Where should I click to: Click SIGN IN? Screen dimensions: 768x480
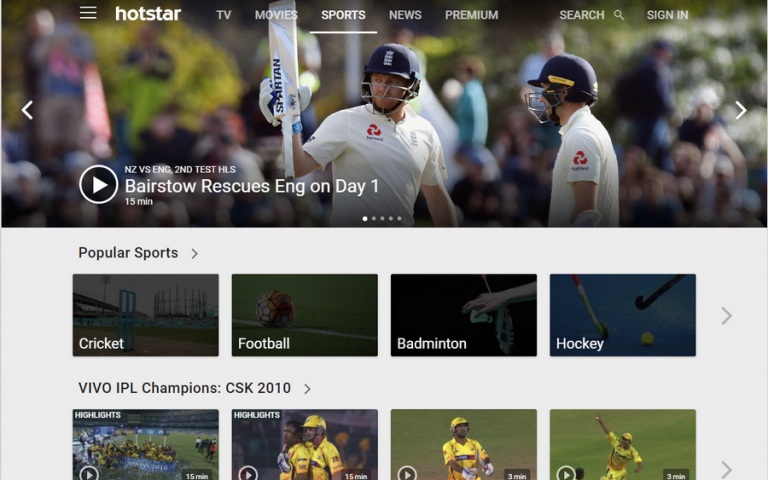tap(667, 15)
